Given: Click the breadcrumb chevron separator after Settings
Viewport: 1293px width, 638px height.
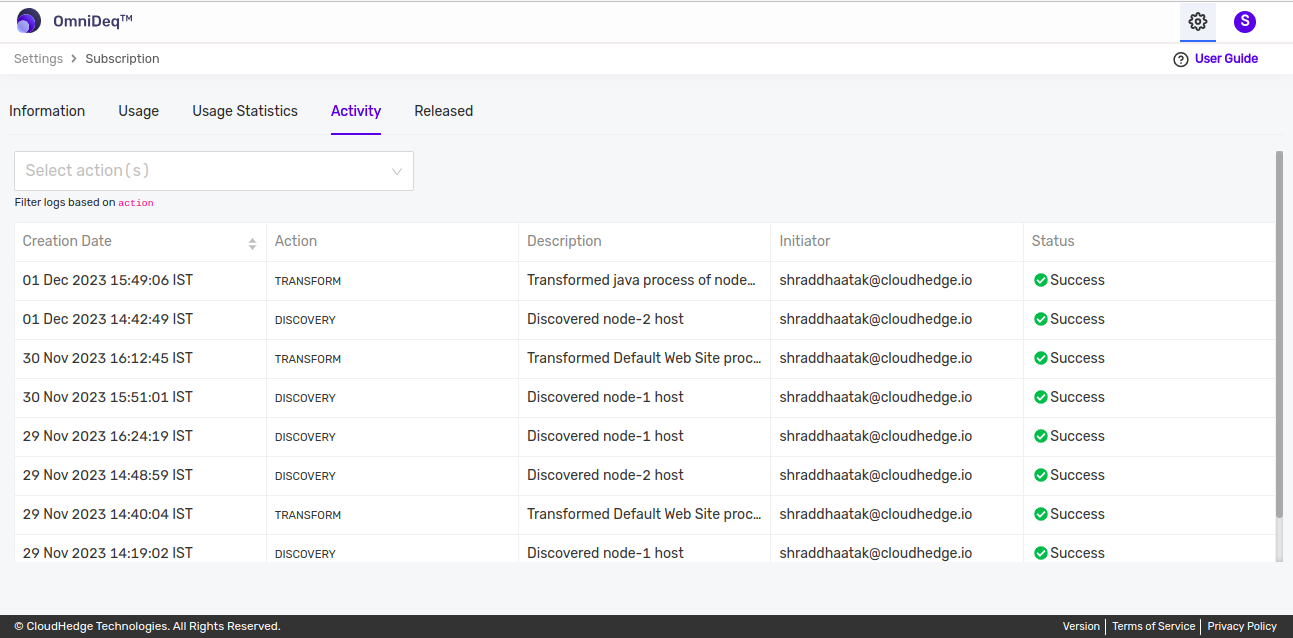Looking at the screenshot, I should [x=74, y=59].
